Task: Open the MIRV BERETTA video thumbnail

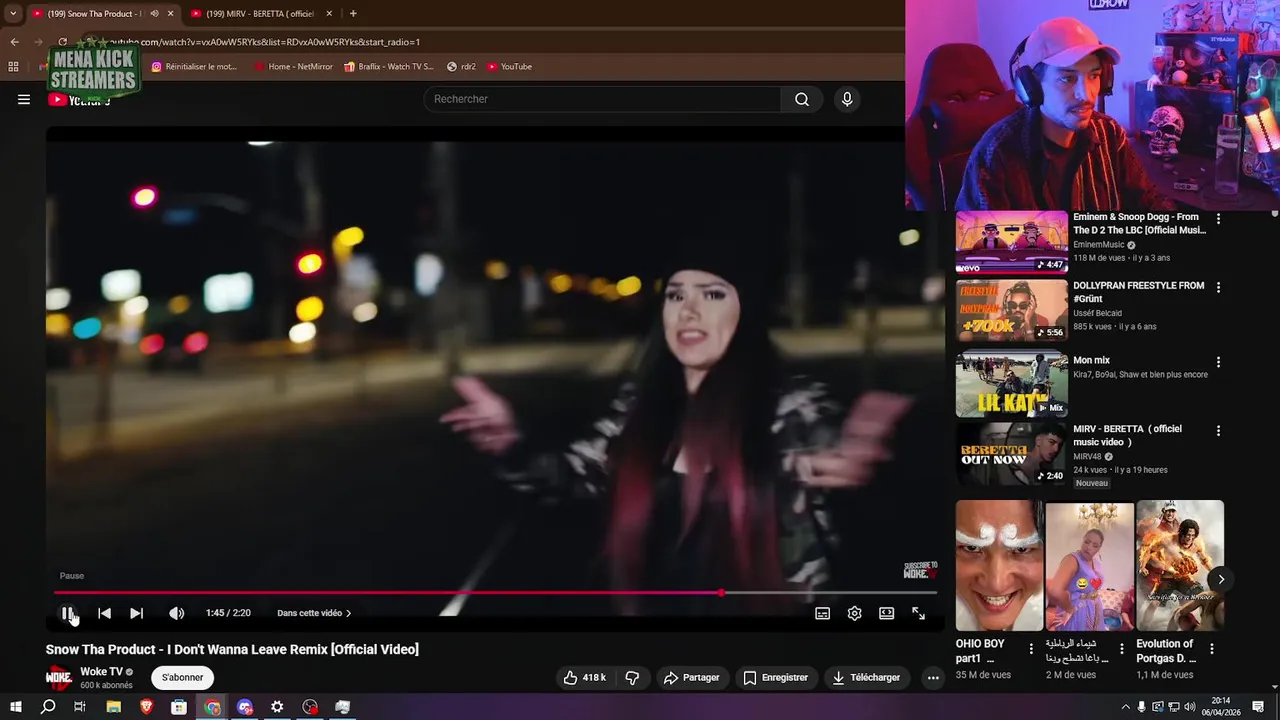Action: pyautogui.click(x=1011, y=454)
